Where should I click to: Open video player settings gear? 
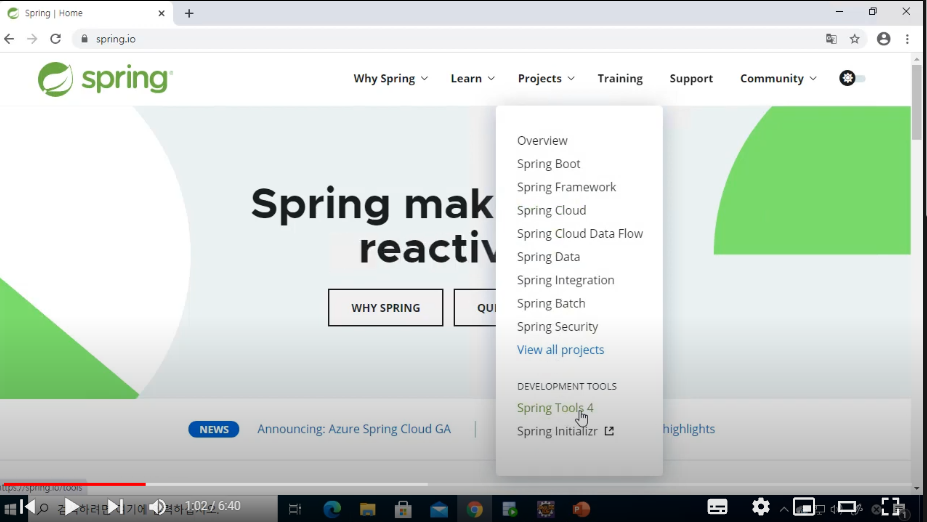[761, 507]
